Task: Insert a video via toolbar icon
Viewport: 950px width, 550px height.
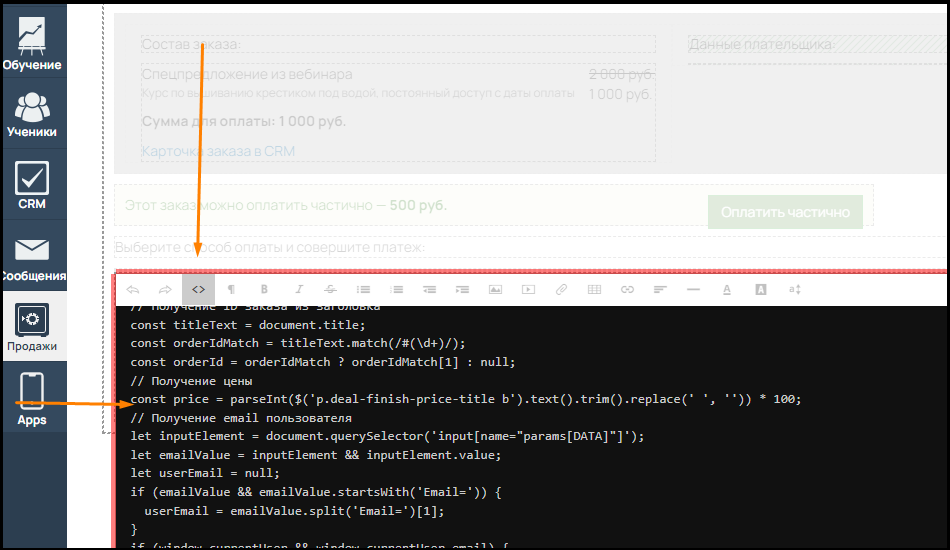Action: coord(528,290)
